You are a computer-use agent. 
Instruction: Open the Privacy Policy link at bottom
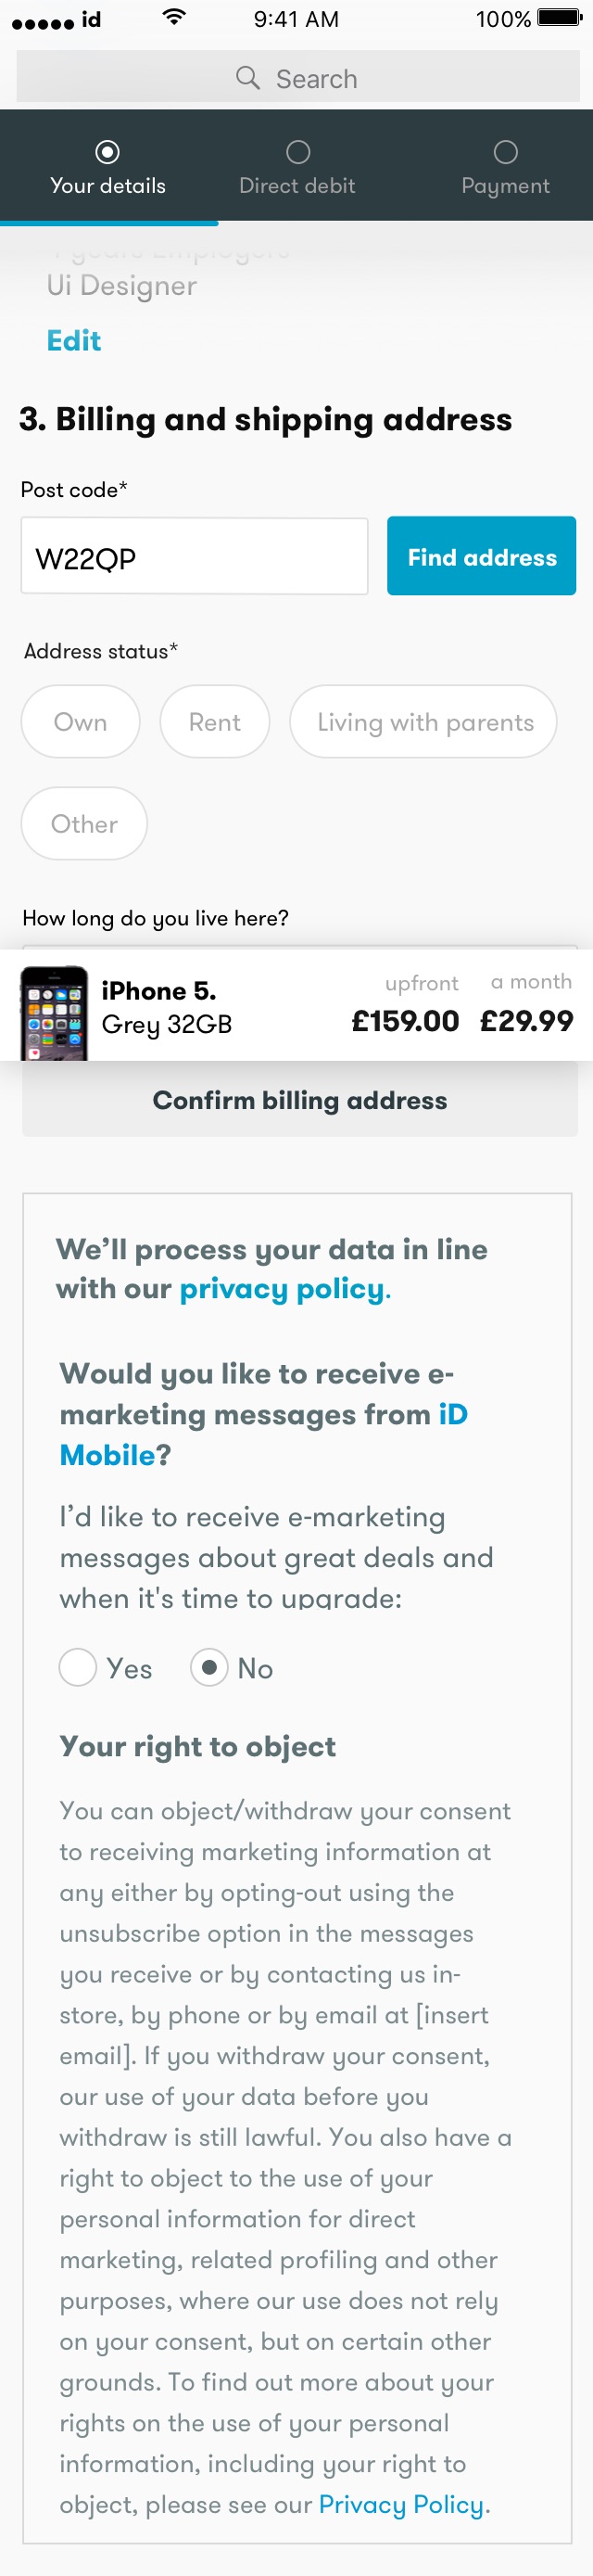(x=400, y=2503)
